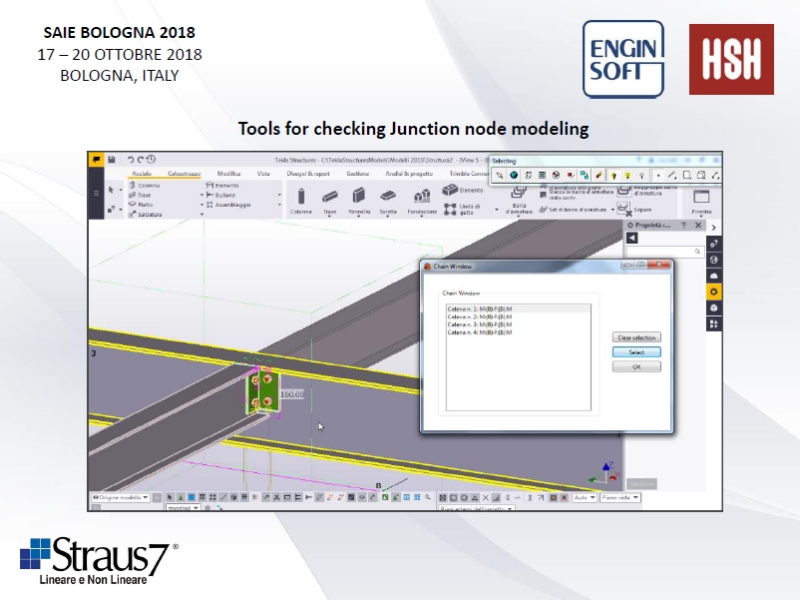Click the Fondazioni foundation tool icon
Screen dimensions: 800x600
tap(422, 196)
